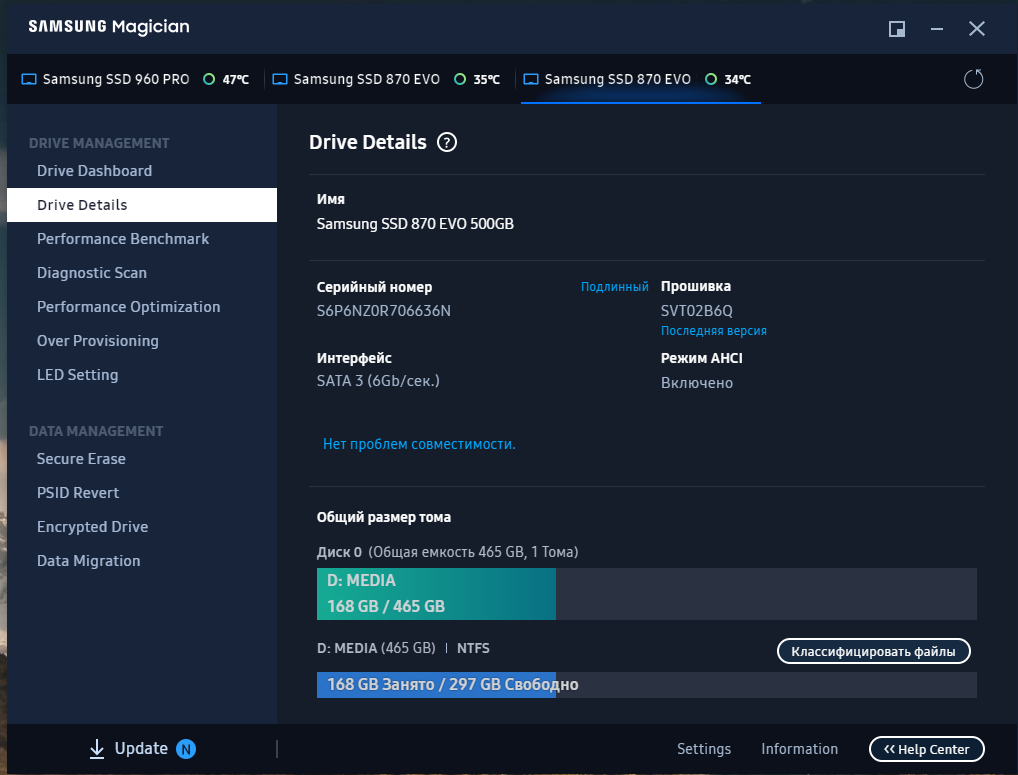Click the Samsung SSD 960 PRO drive icon
The image size is (1018, 775).
tap(29, 79)
